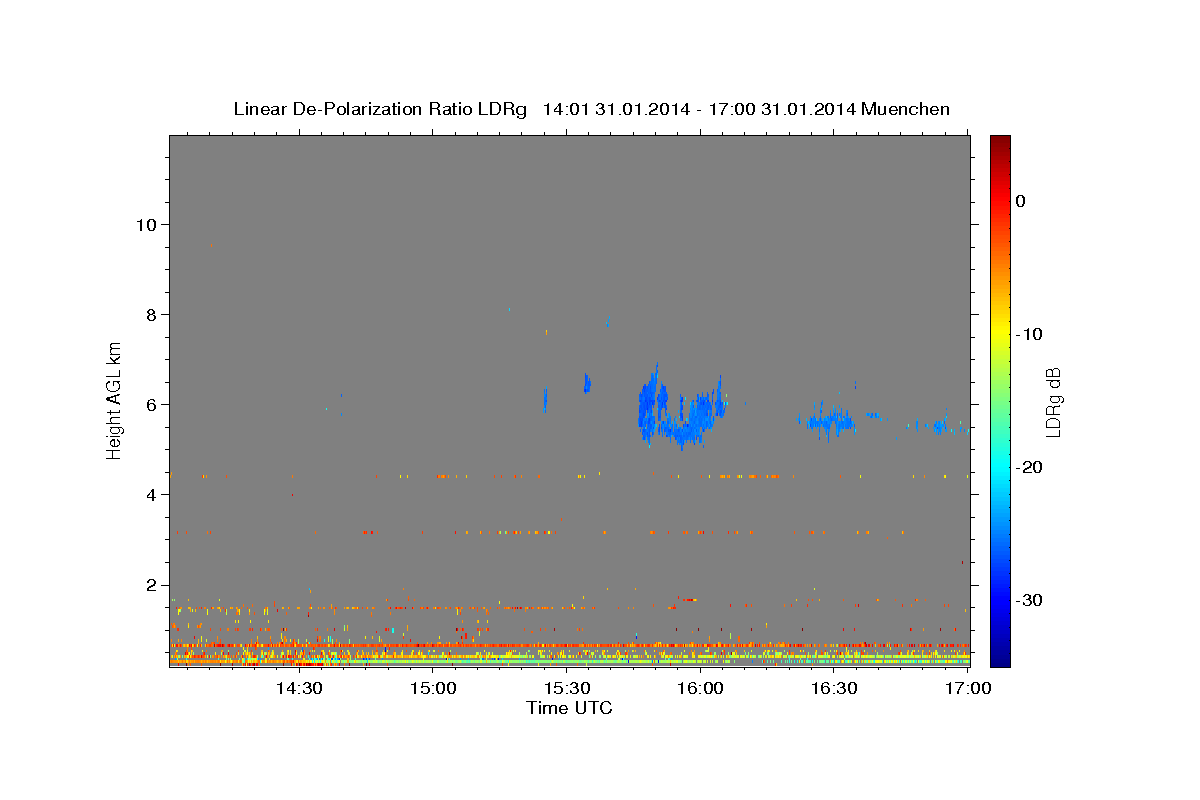
Task: Click the large blue cloud near 16:00
Action: (x=680, y=408)
